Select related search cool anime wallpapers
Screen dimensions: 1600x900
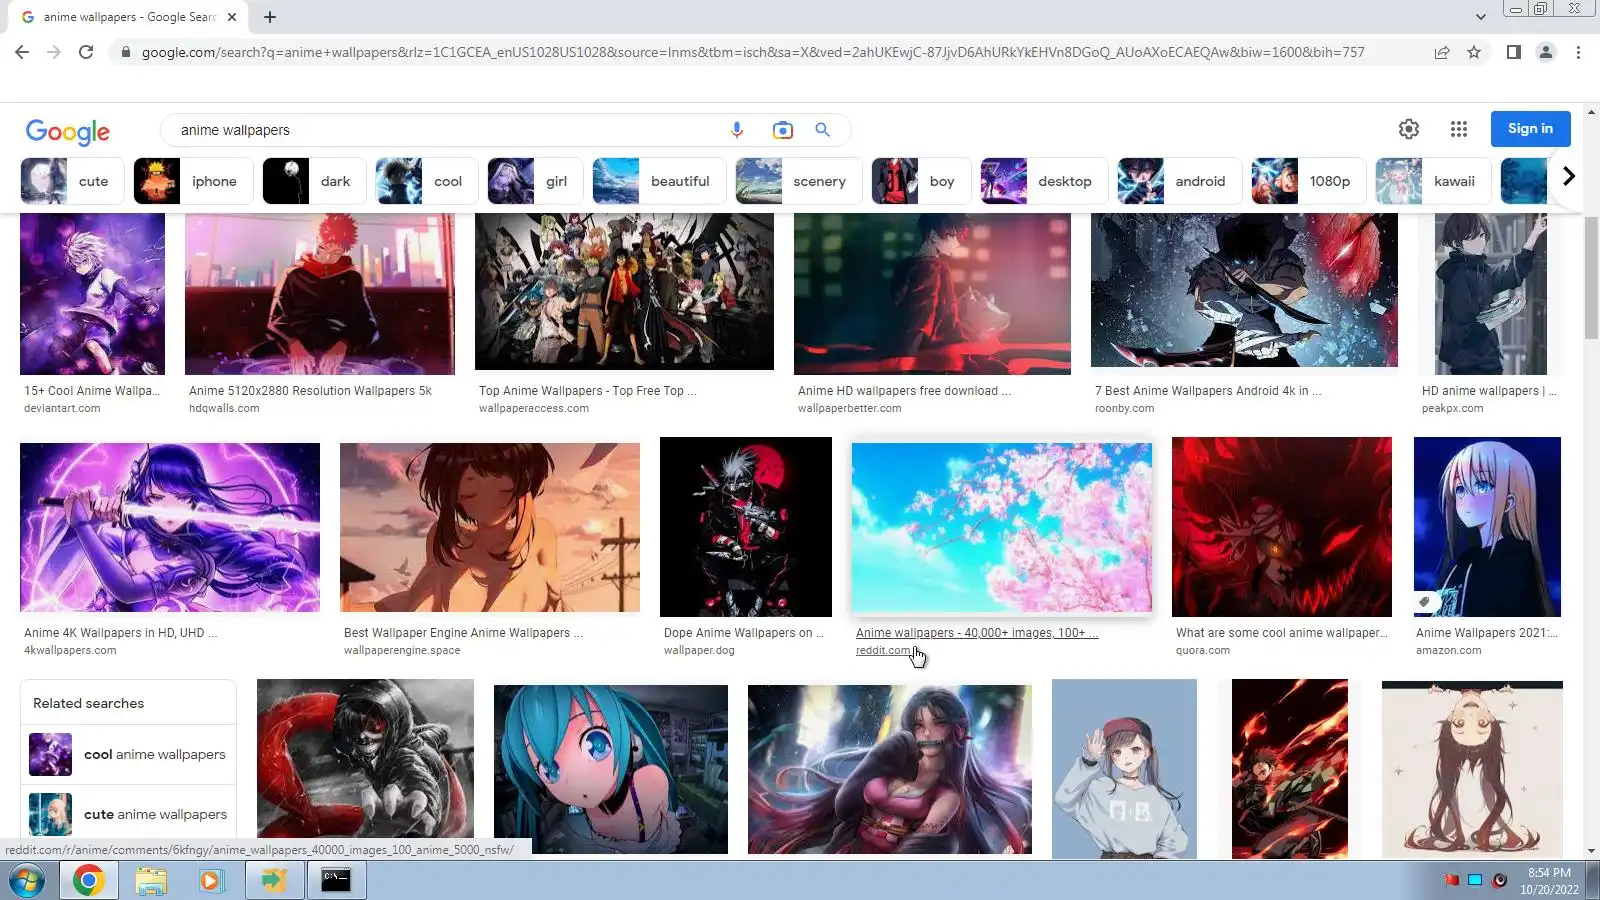[128, 754]
